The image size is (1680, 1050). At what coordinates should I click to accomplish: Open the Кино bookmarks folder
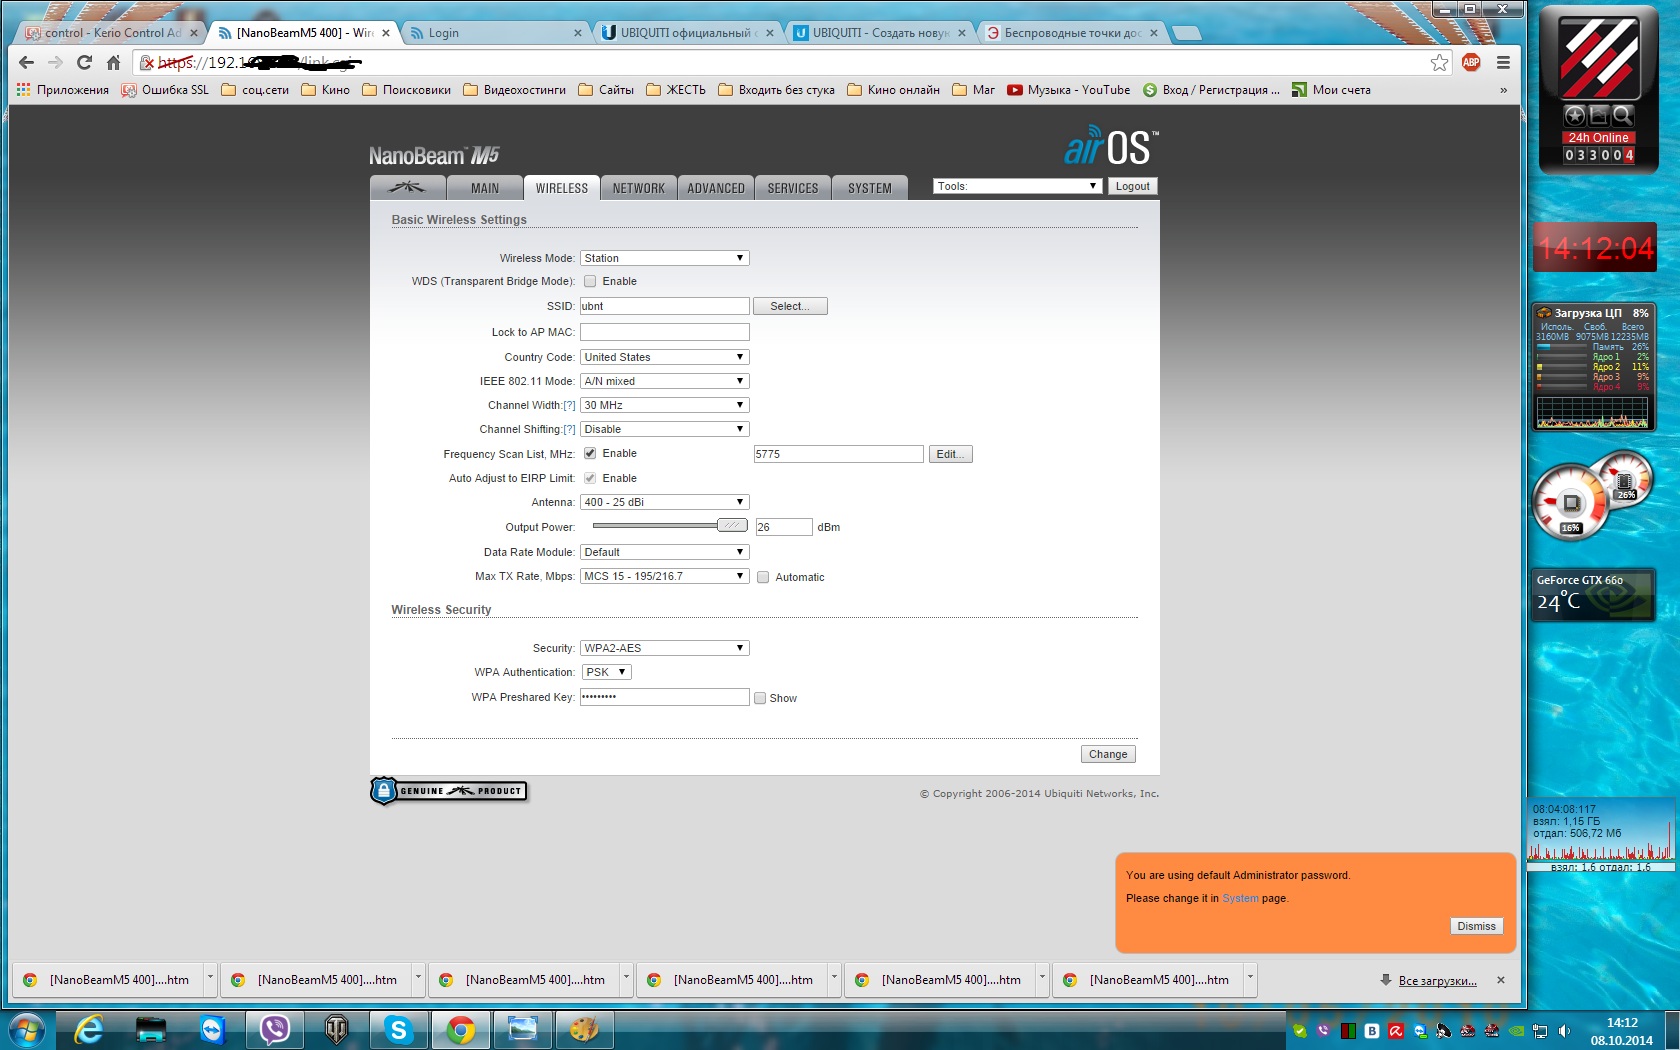click(326, 90)
